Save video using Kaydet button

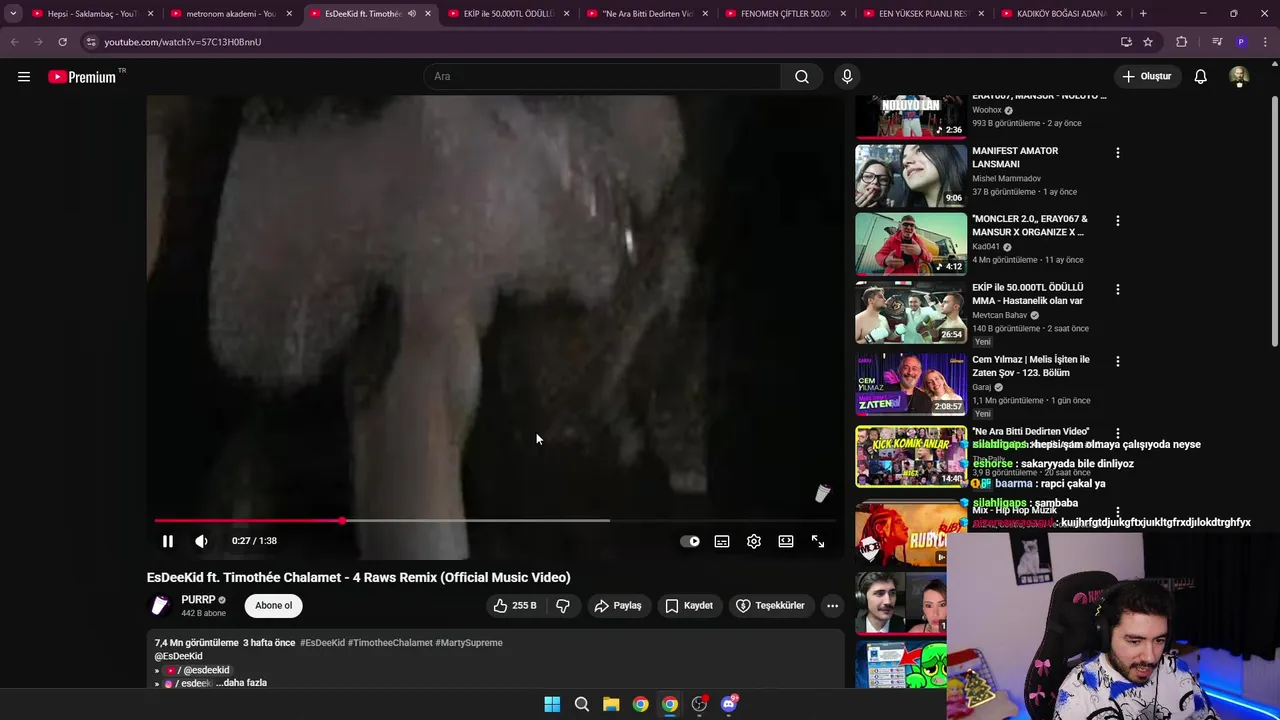tap(689, 605)
